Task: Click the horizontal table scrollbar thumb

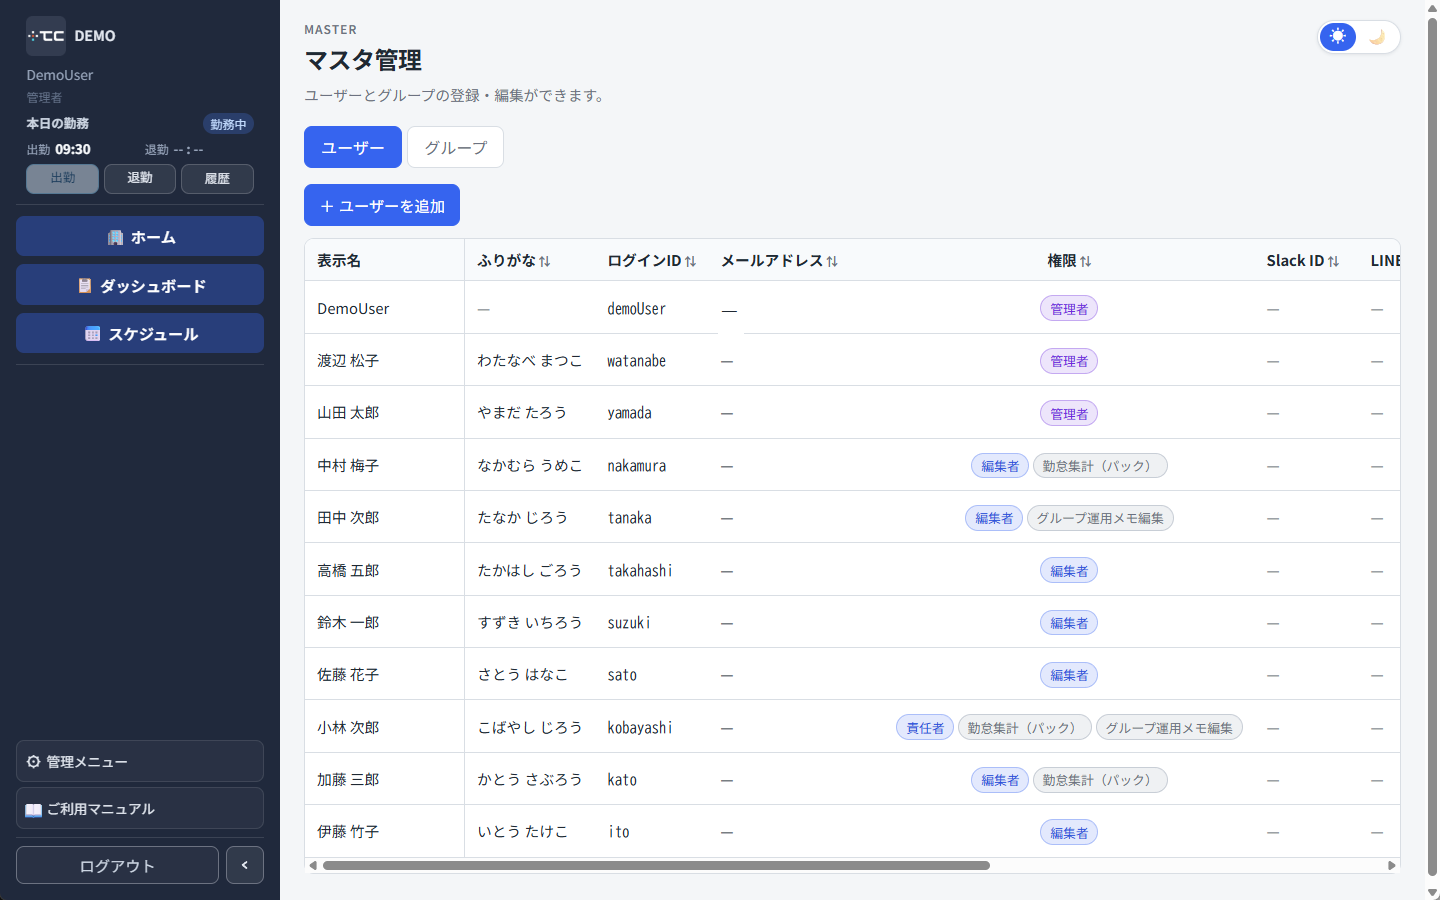Action: (656, 865)
